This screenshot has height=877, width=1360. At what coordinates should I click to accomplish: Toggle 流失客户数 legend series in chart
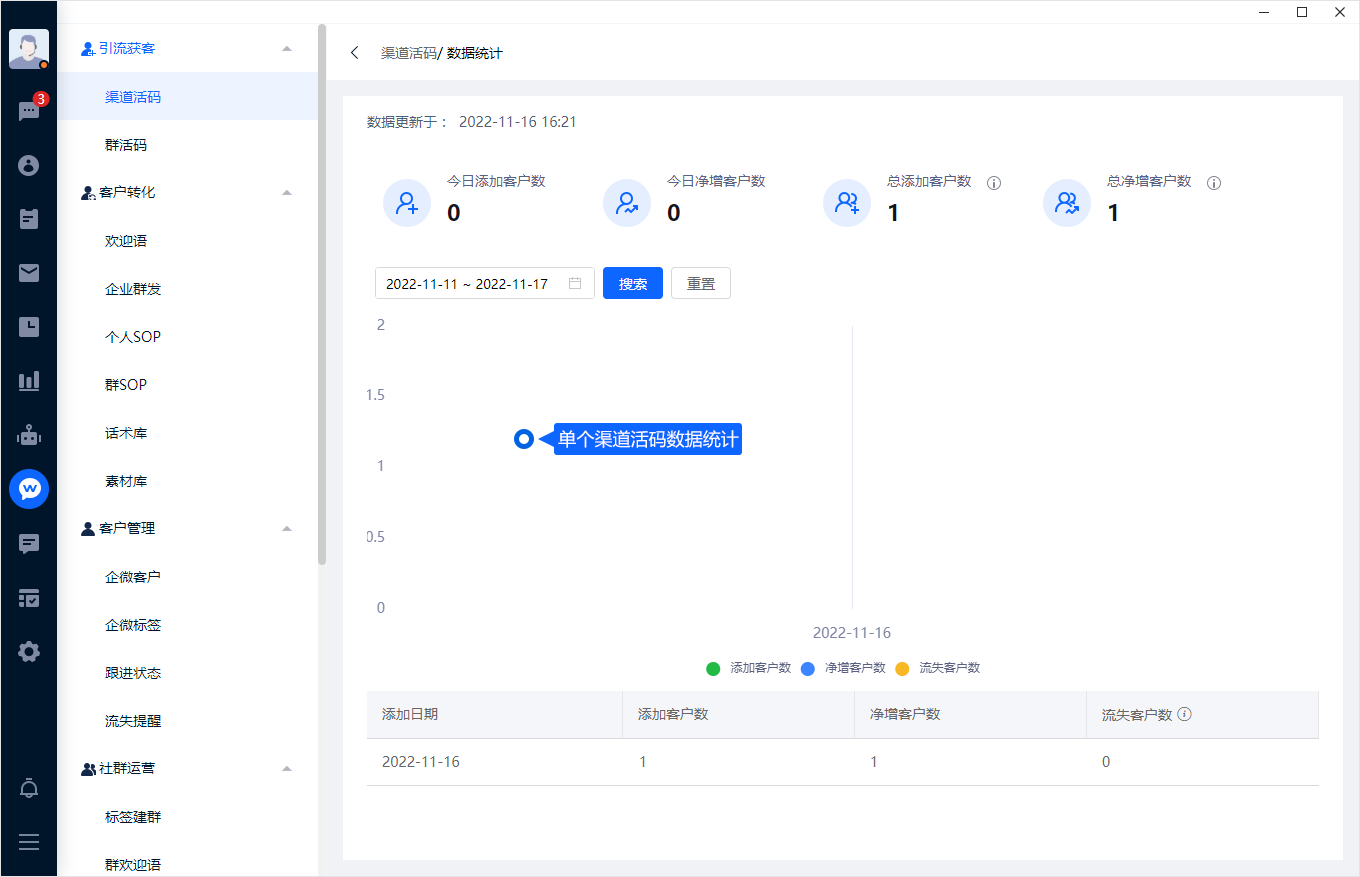coord(939,668)
